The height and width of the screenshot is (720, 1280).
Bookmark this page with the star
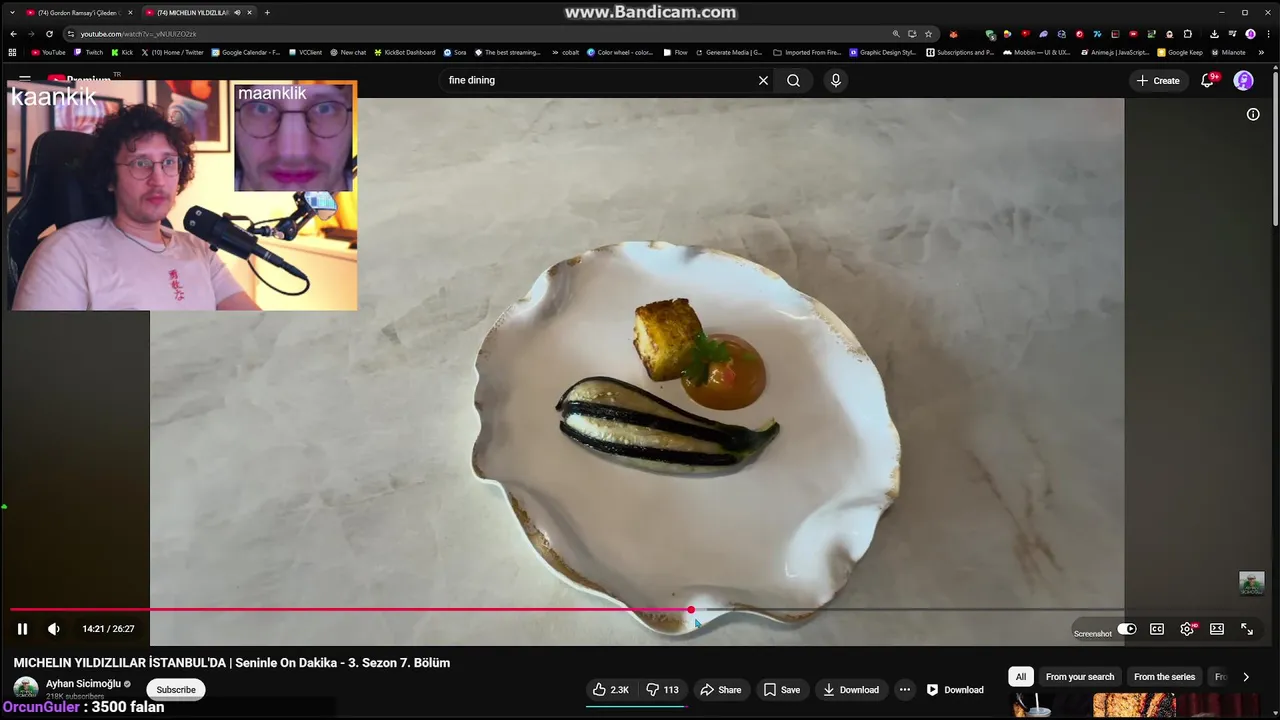pos(928,34)
